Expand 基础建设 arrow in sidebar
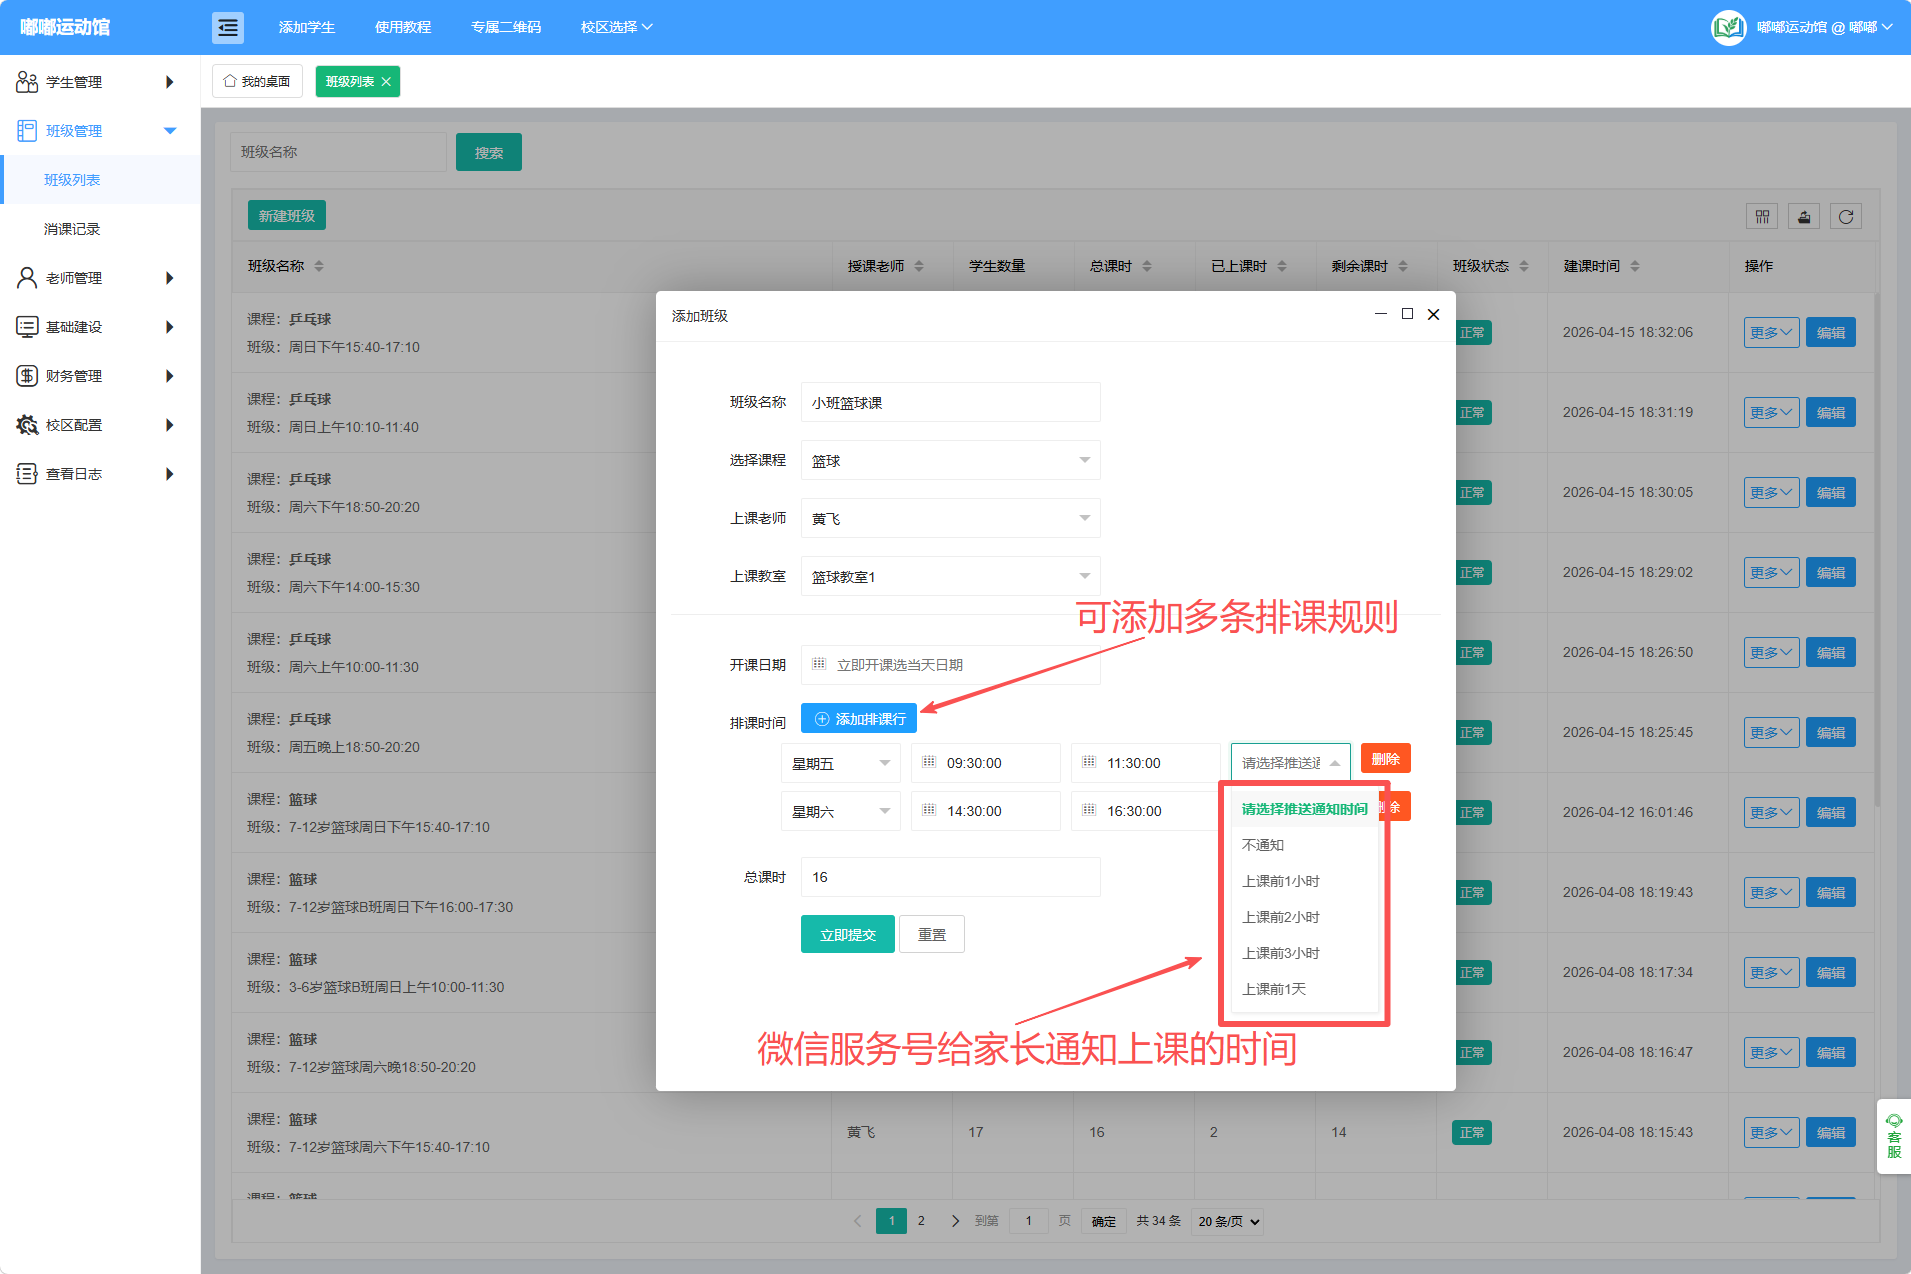 tap(170, 327)
